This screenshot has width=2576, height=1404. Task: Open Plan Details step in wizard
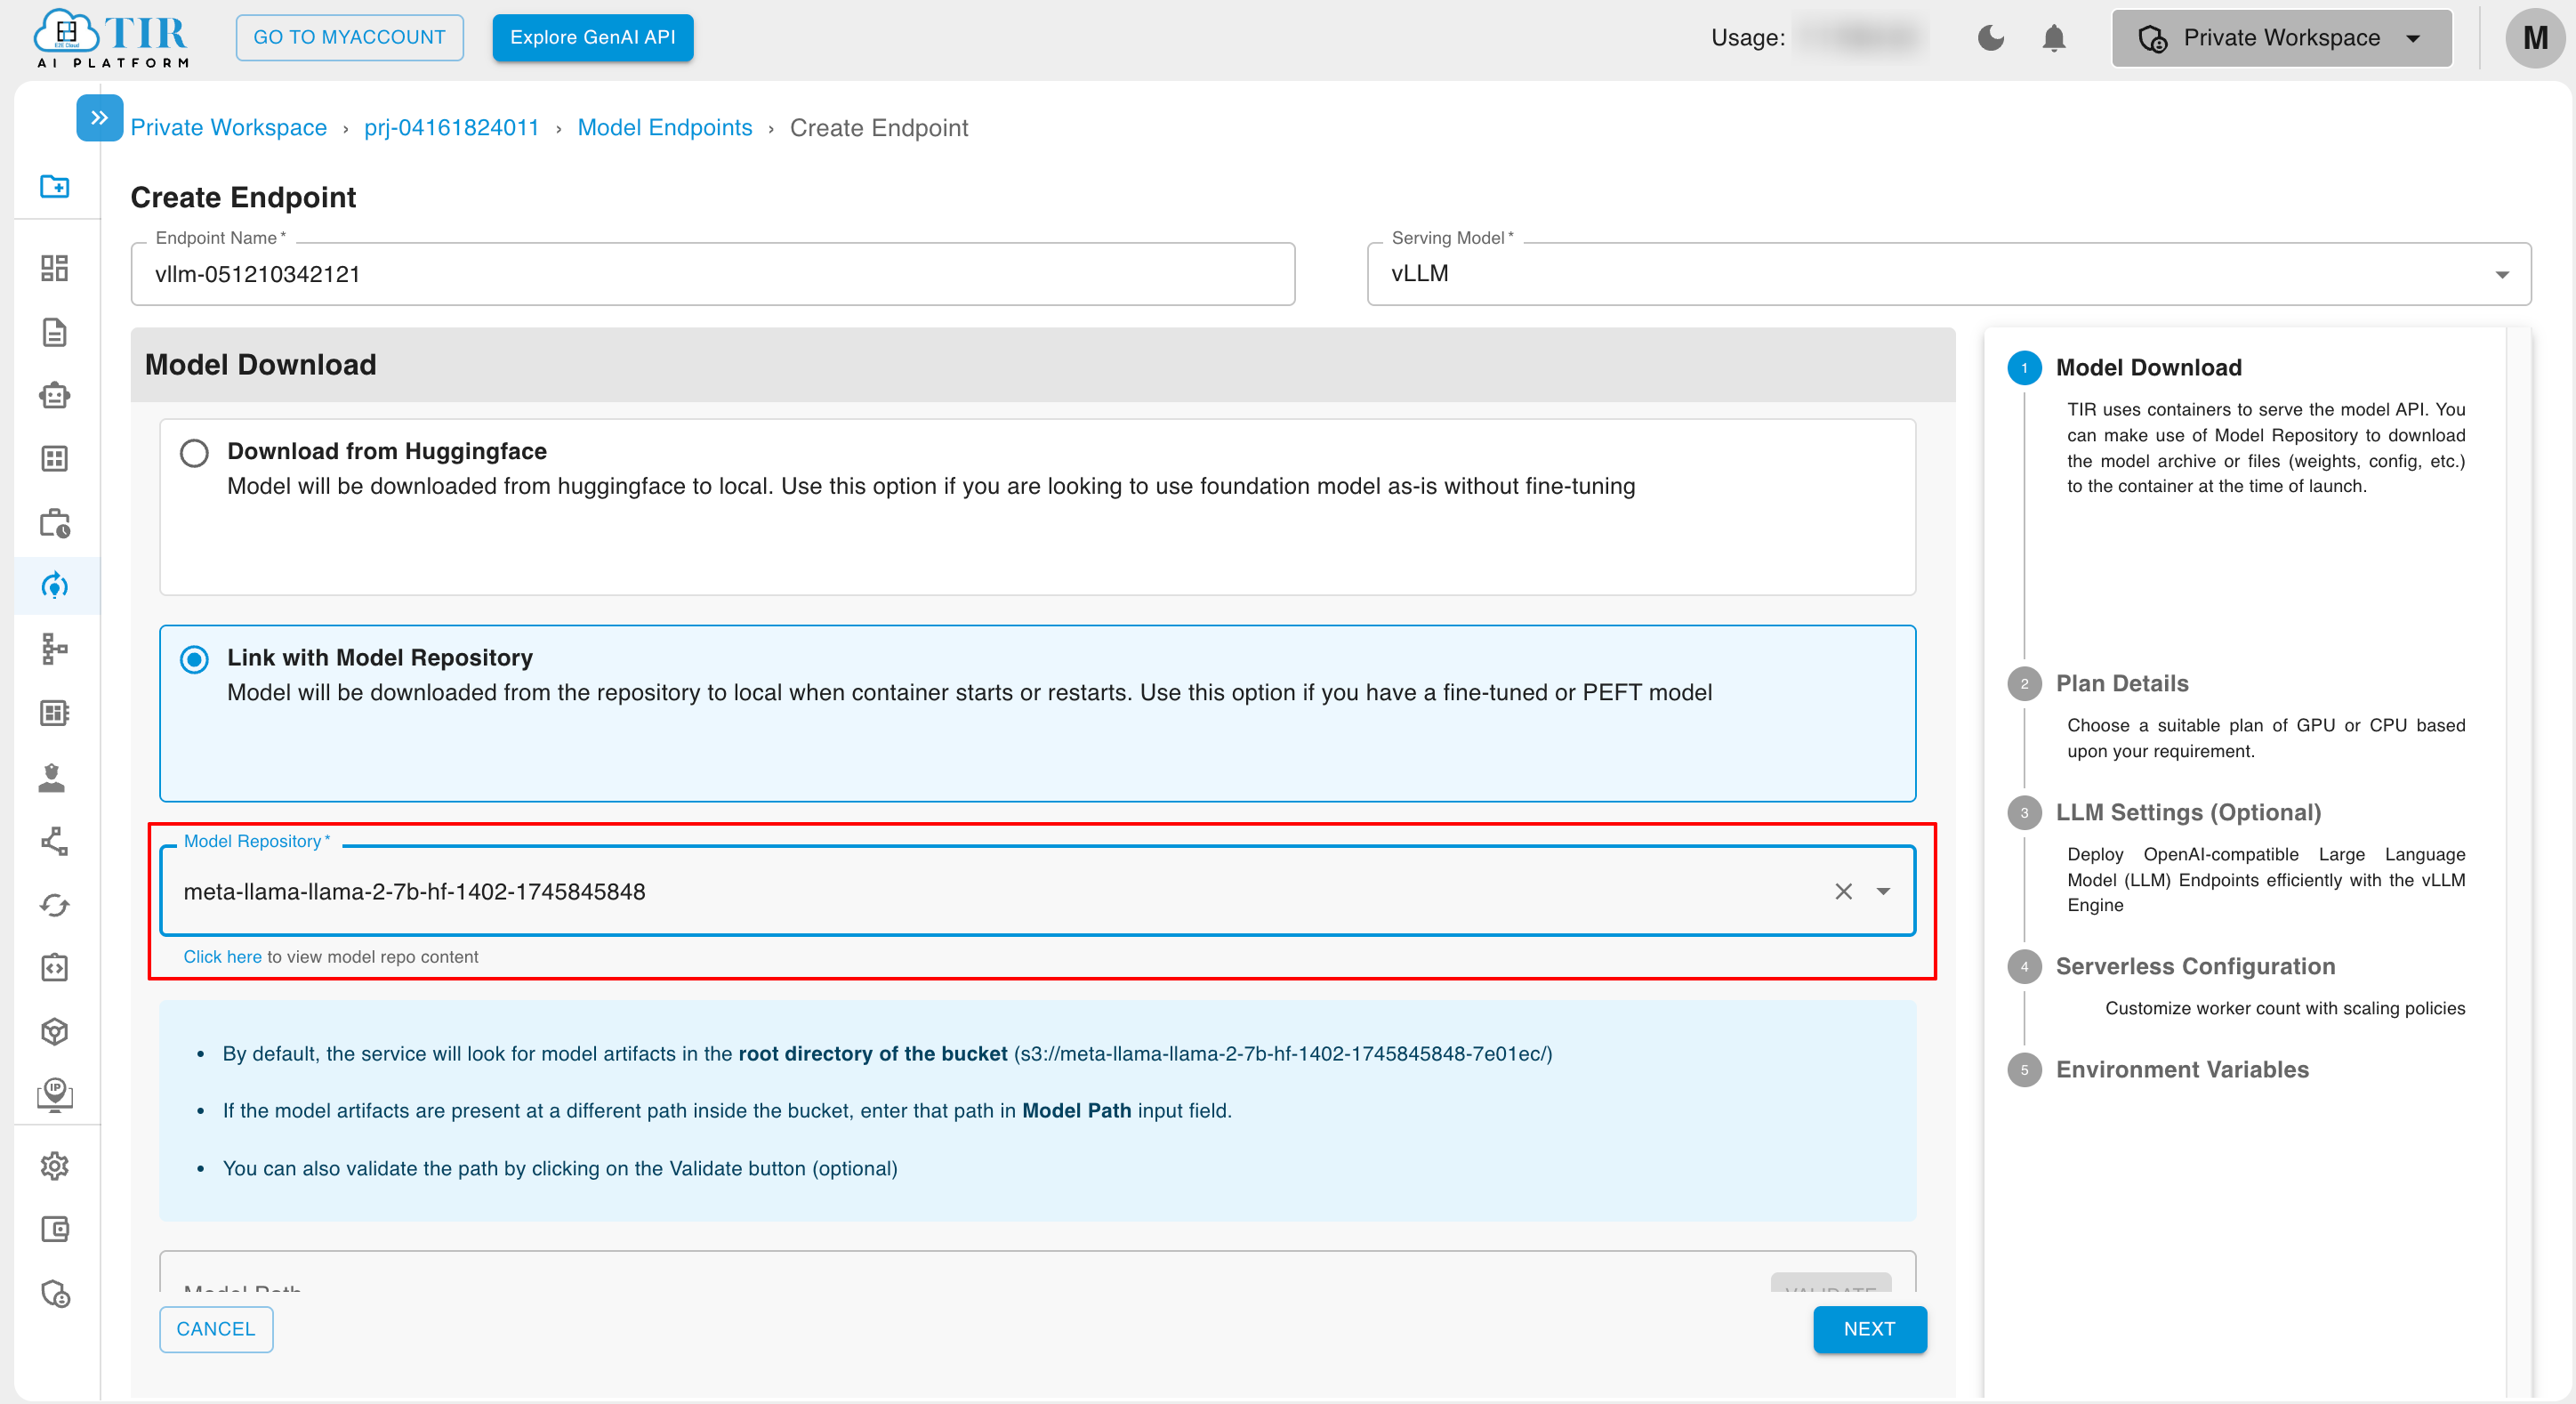point(2122,683)
